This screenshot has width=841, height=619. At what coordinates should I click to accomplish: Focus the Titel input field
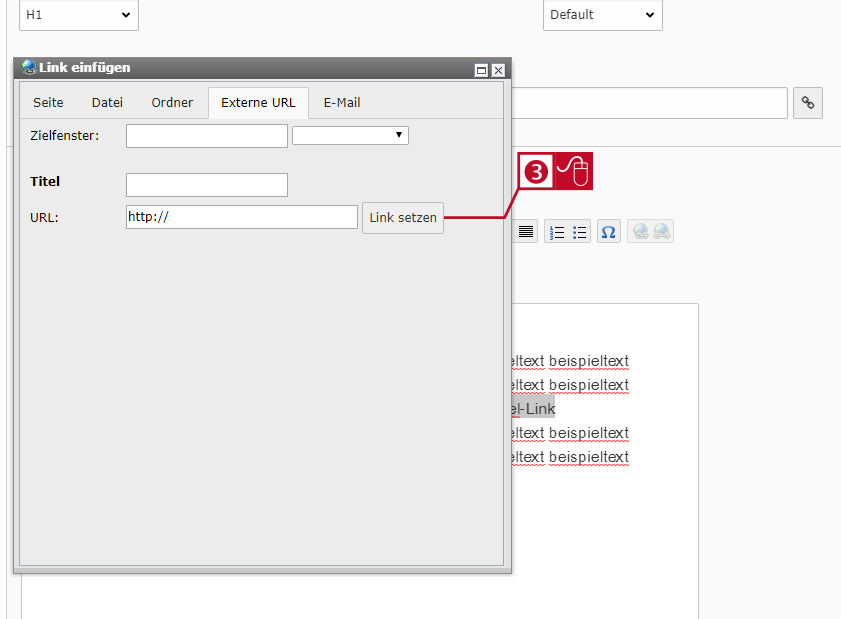pos(207,185)
